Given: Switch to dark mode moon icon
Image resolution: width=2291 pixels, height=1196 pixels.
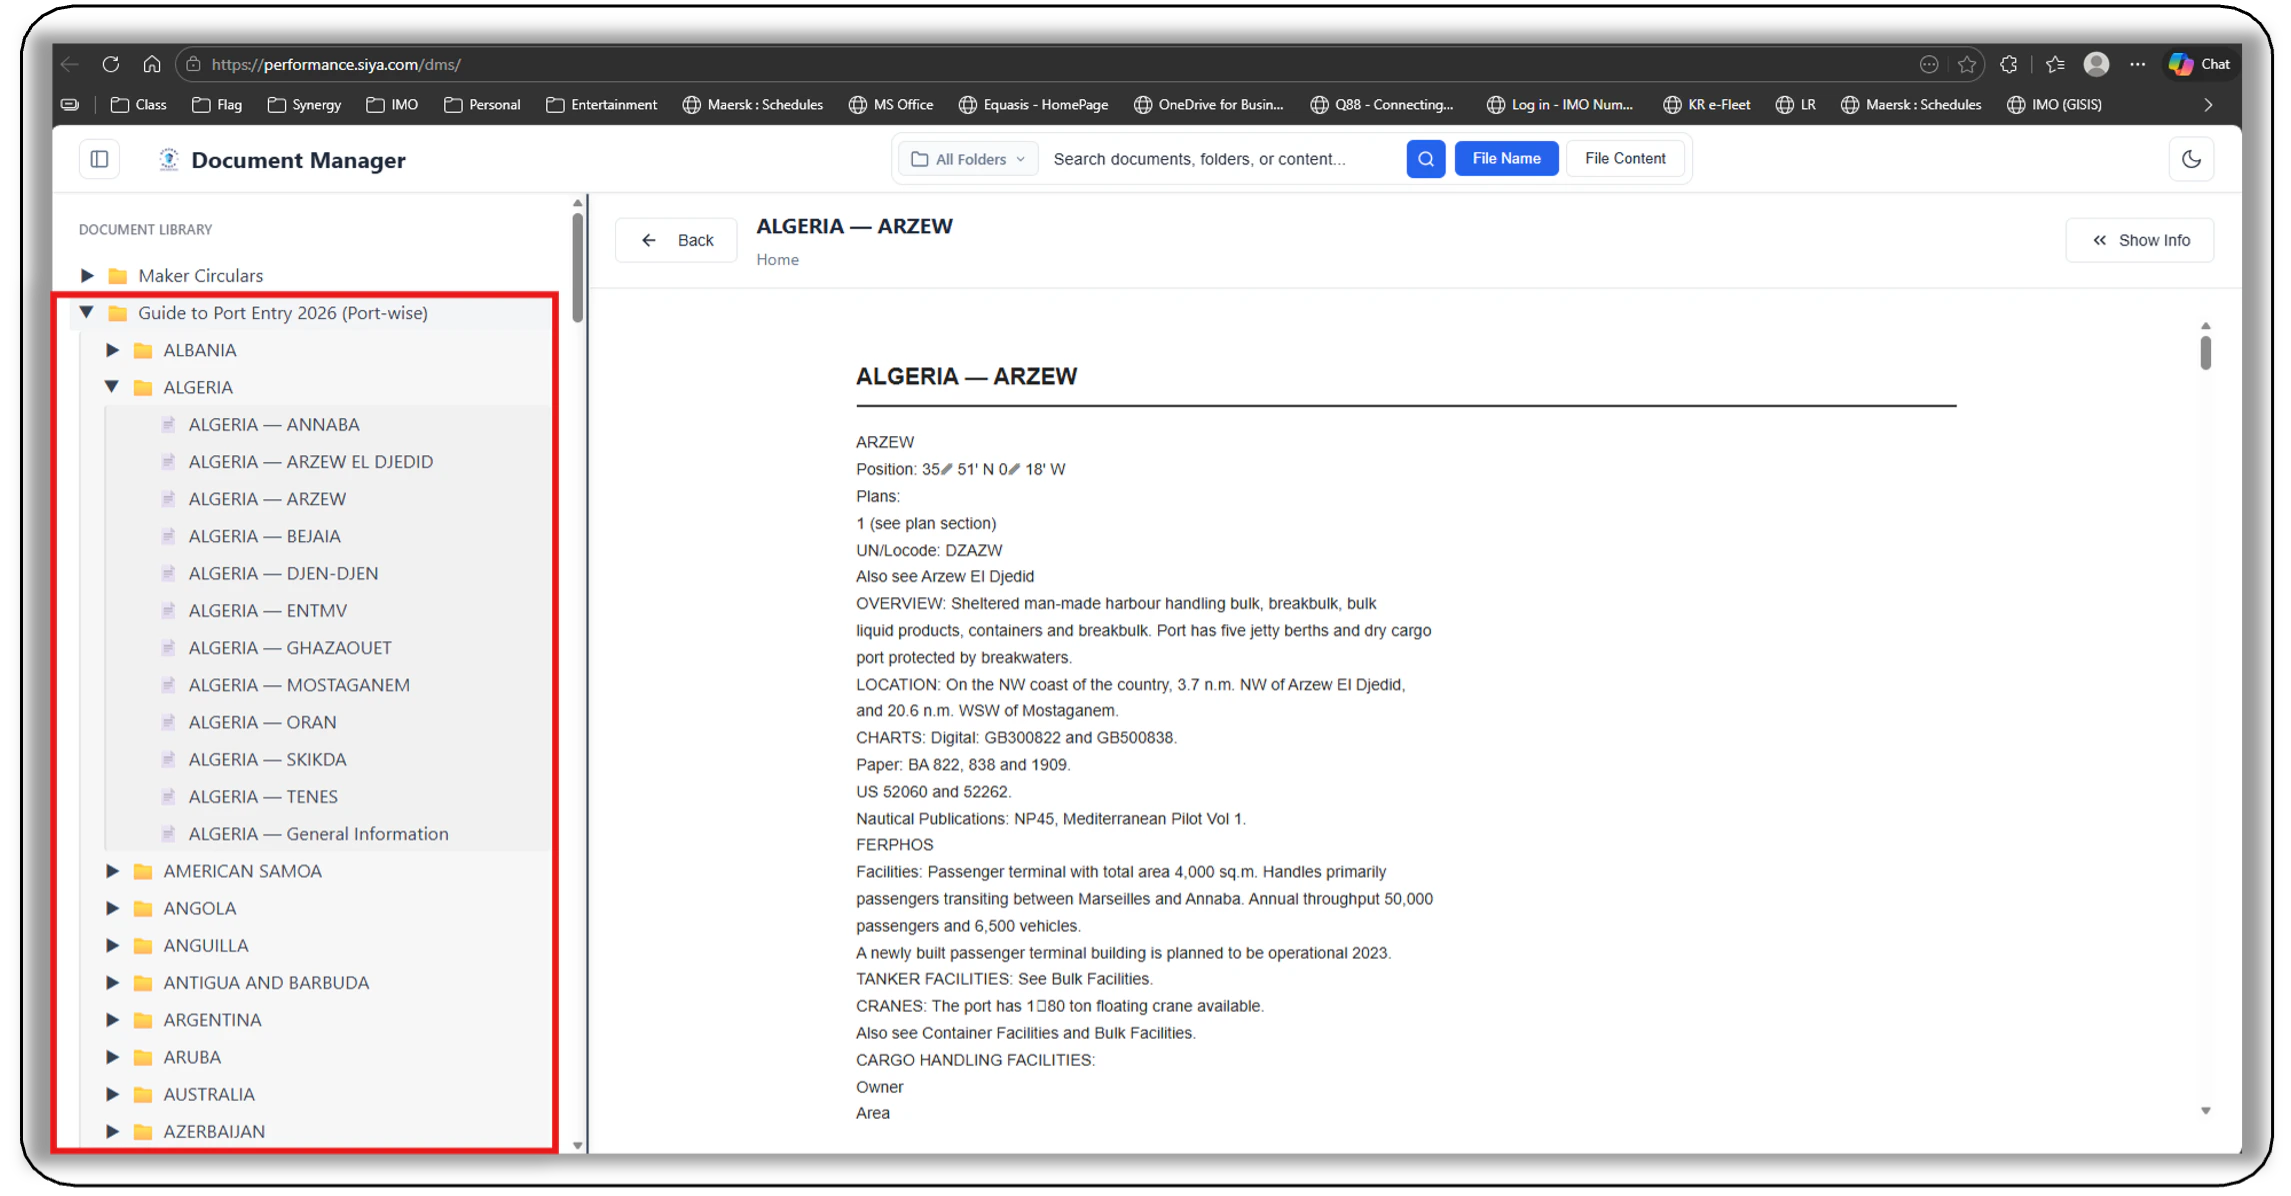Looking at the screenshot, I should pyautogui.click(x=2191, y=159).
